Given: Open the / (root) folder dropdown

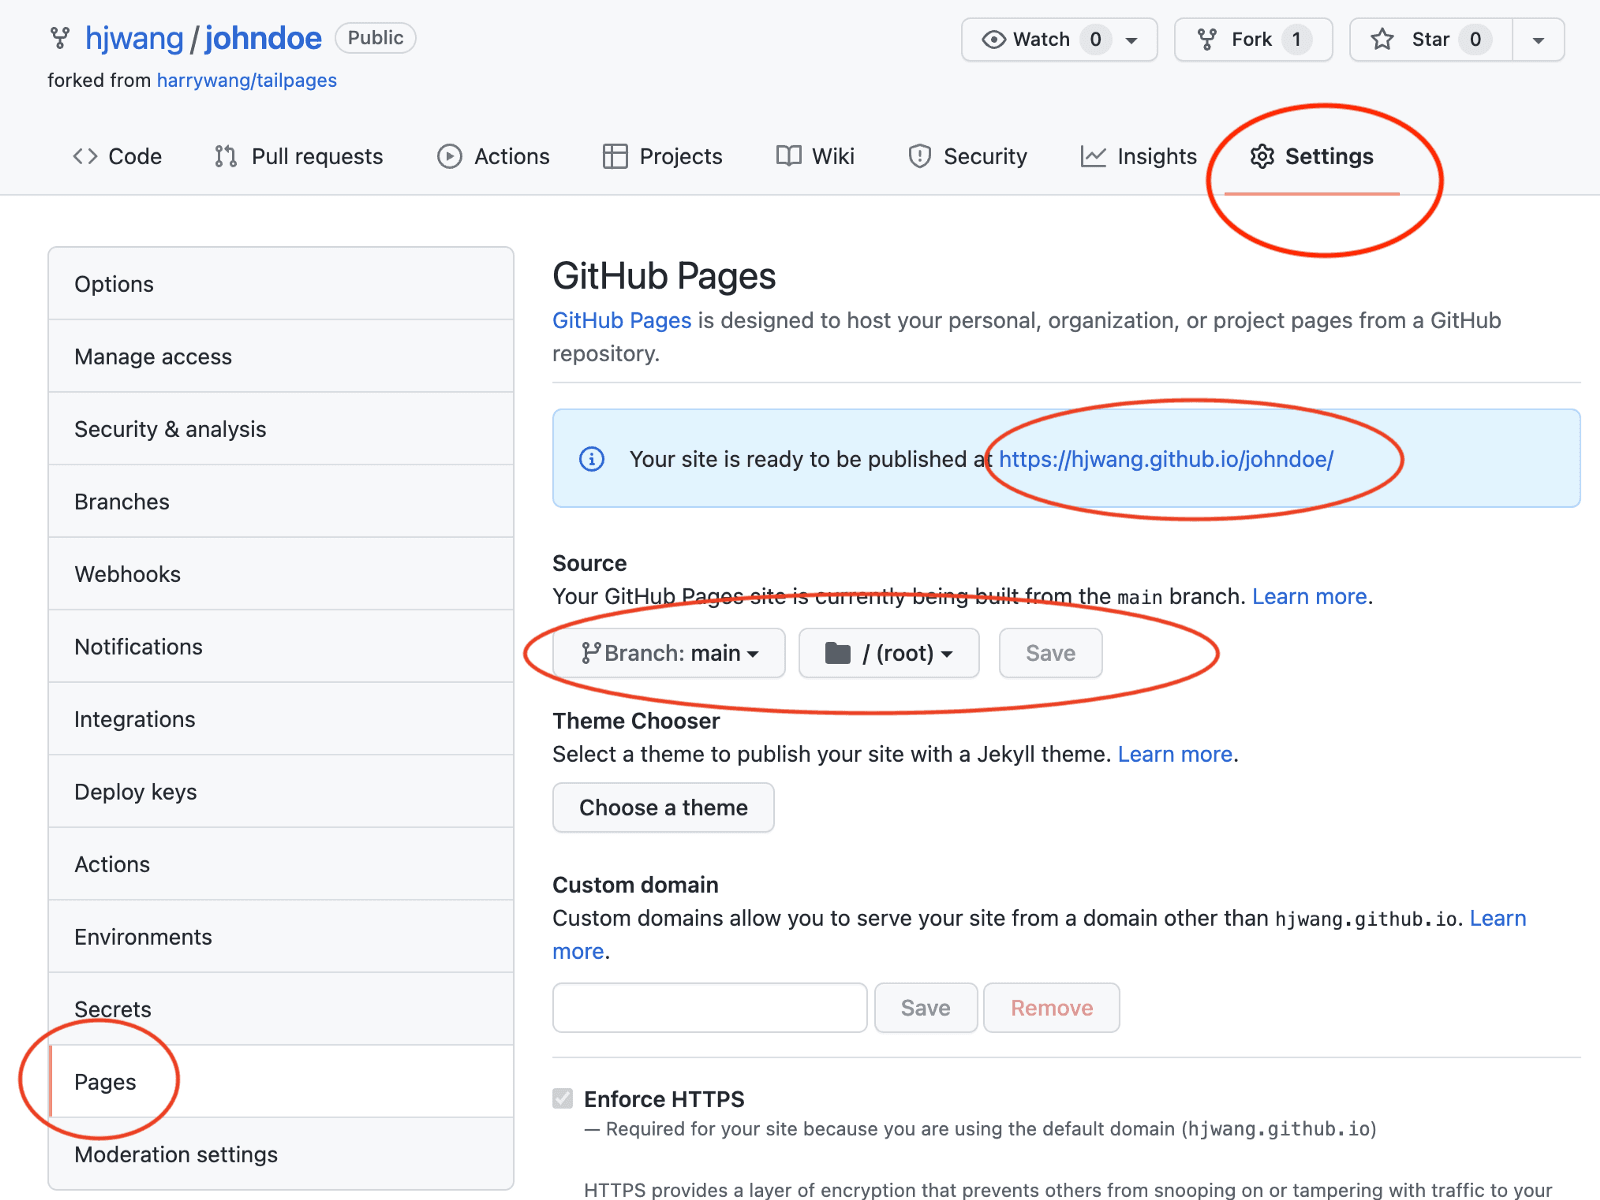Looking at the screenshot, I should 888,654.
